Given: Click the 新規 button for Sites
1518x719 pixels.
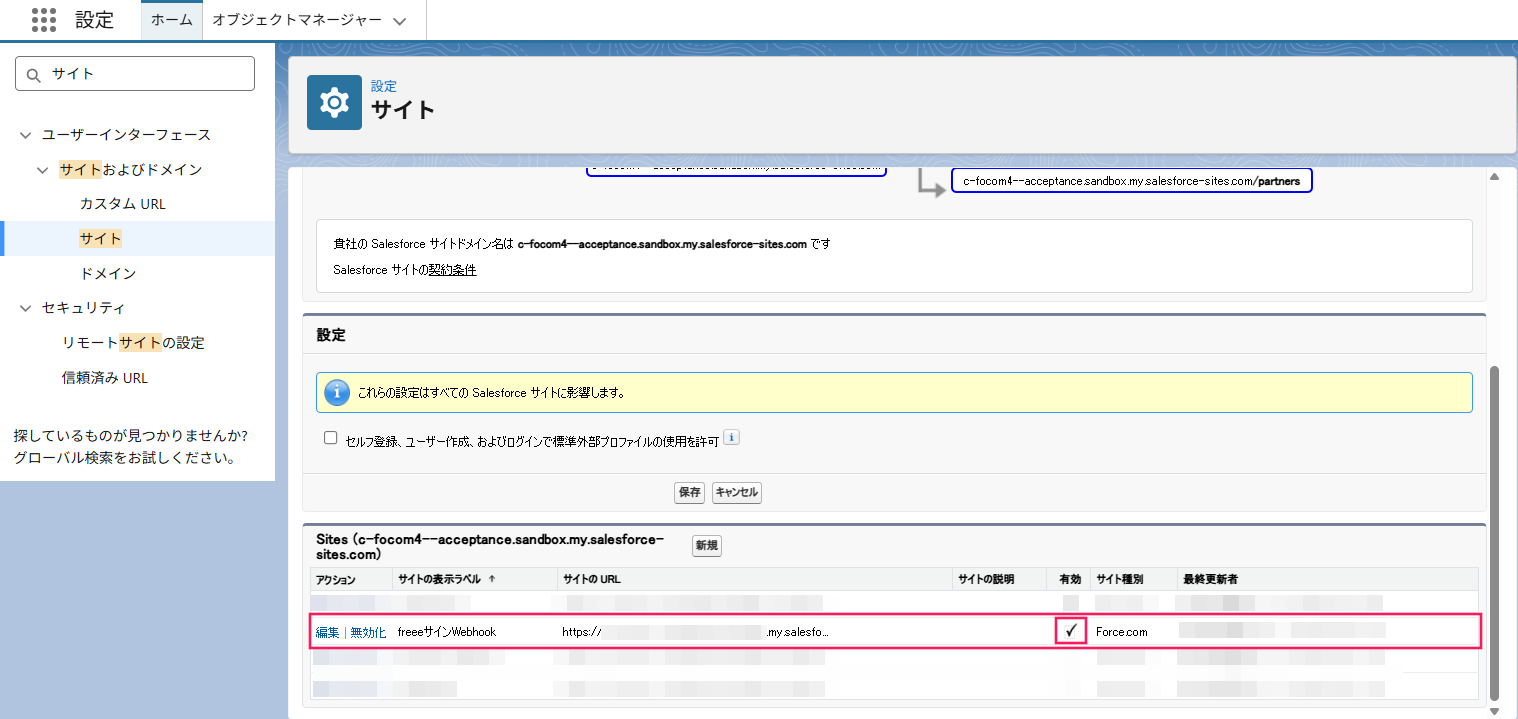Looking at the screenshot, I should [707, 546].
